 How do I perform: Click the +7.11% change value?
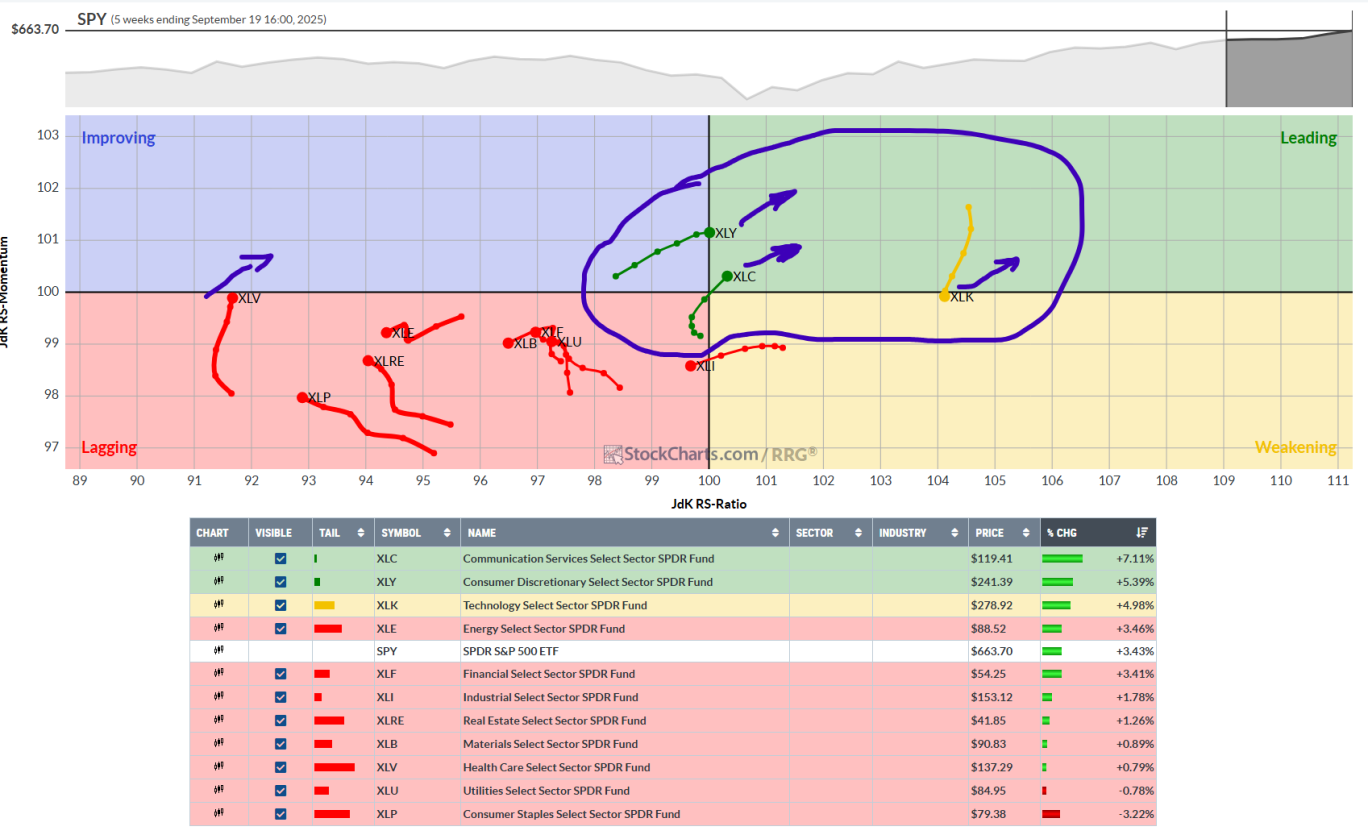[x=1135, y=558]
